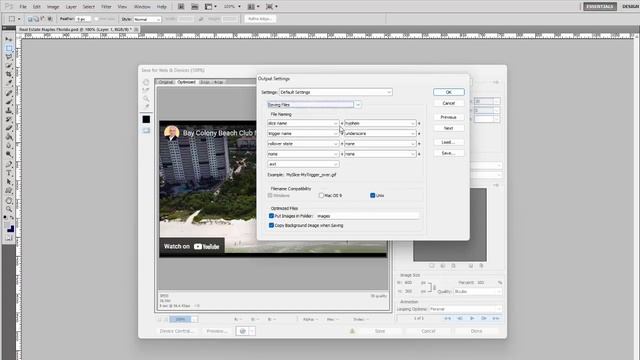Viewport: 640px width, 360px height.
Task: Open the slice name dropdown
Action: (303, 123)
